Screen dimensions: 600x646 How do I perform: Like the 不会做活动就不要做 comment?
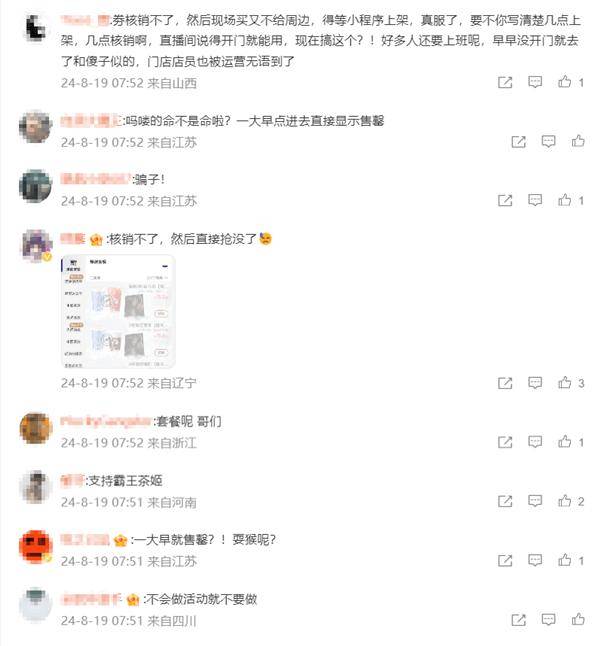pyautogui.click(x=578, y=619)
